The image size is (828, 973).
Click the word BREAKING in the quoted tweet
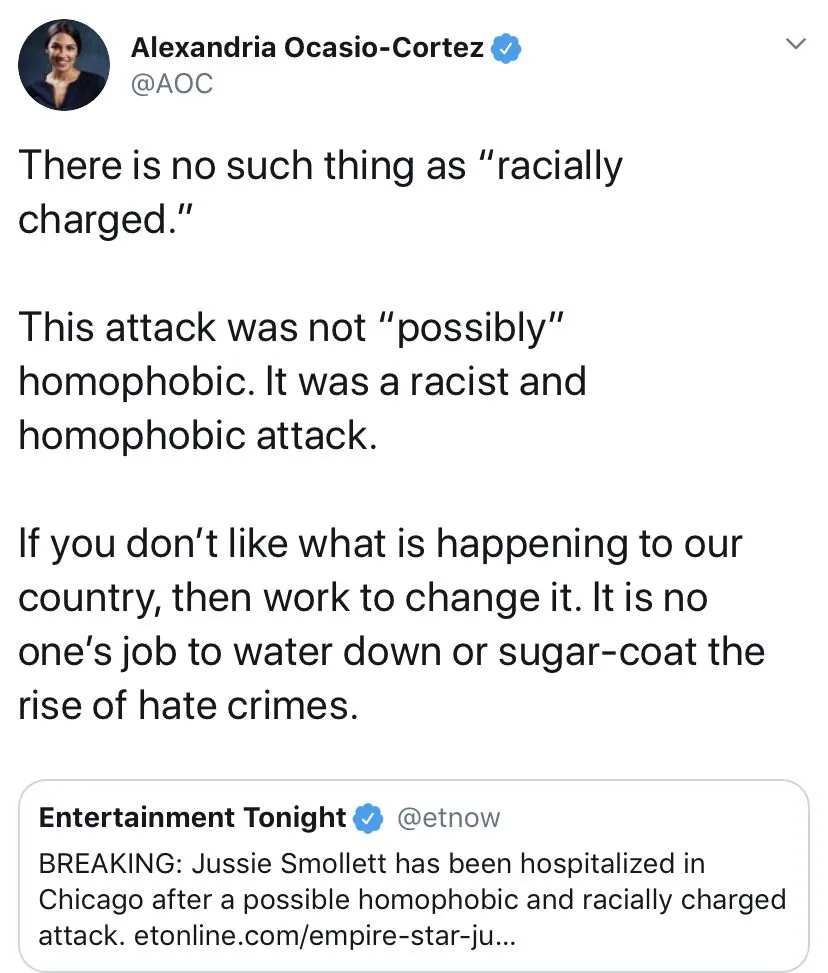pyautogui.click(x=108, y=862)
